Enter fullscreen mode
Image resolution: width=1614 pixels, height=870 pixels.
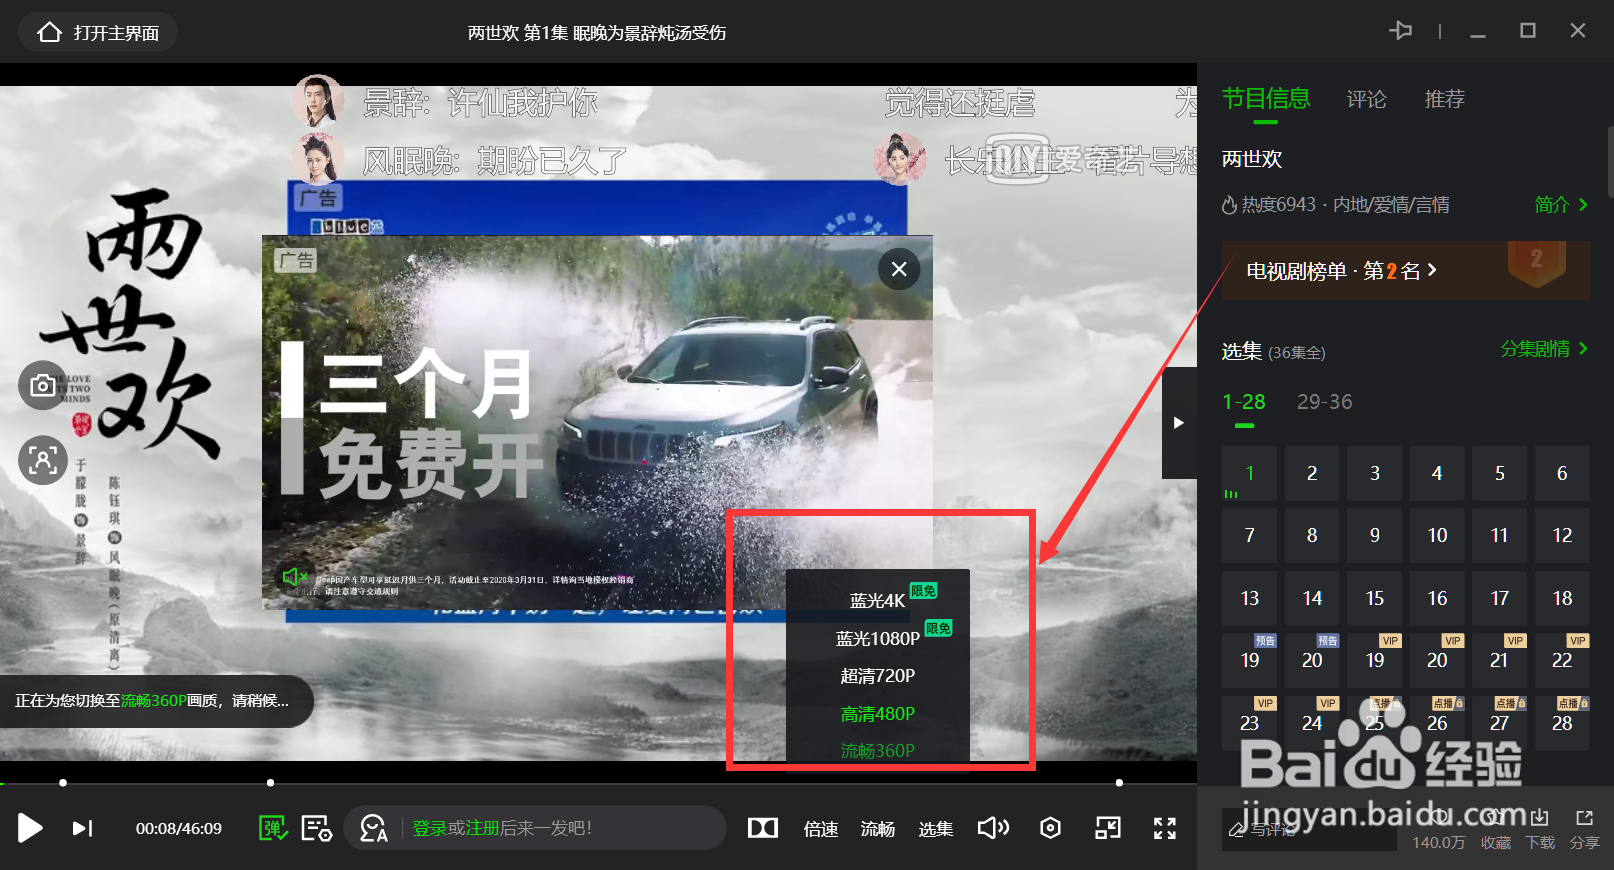coord(1165,828)
